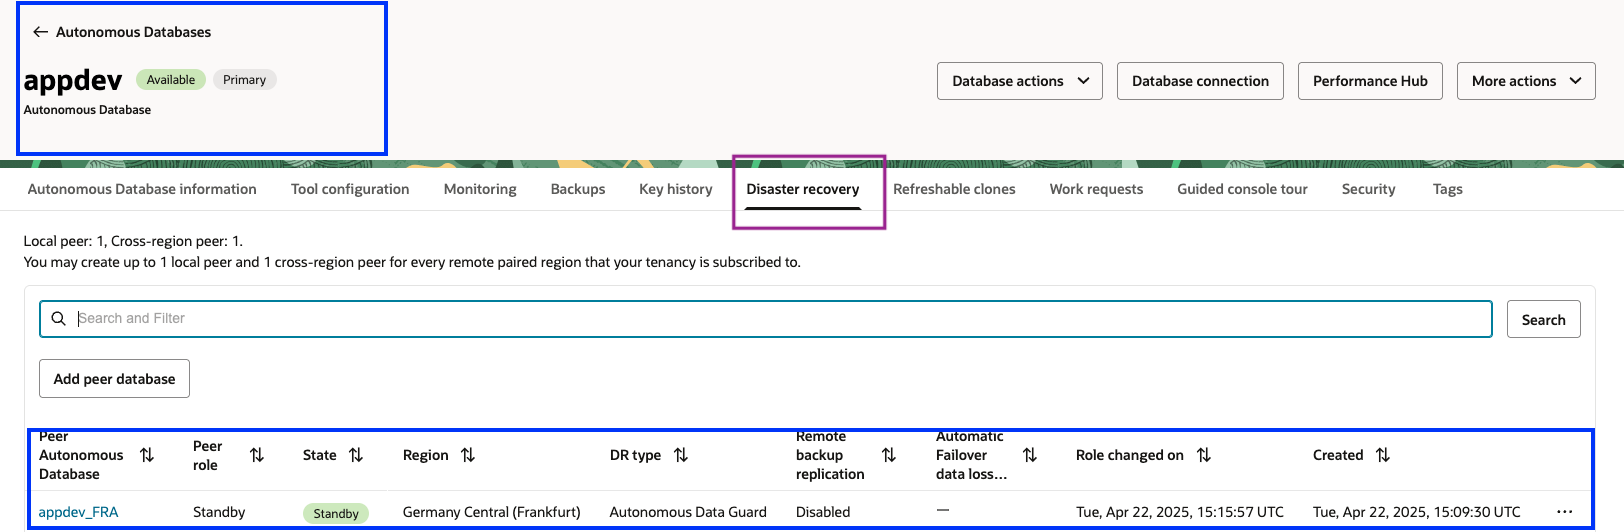Click Add peer database button
Viewport: 1624px width, 532px height.
coord(114,378)
